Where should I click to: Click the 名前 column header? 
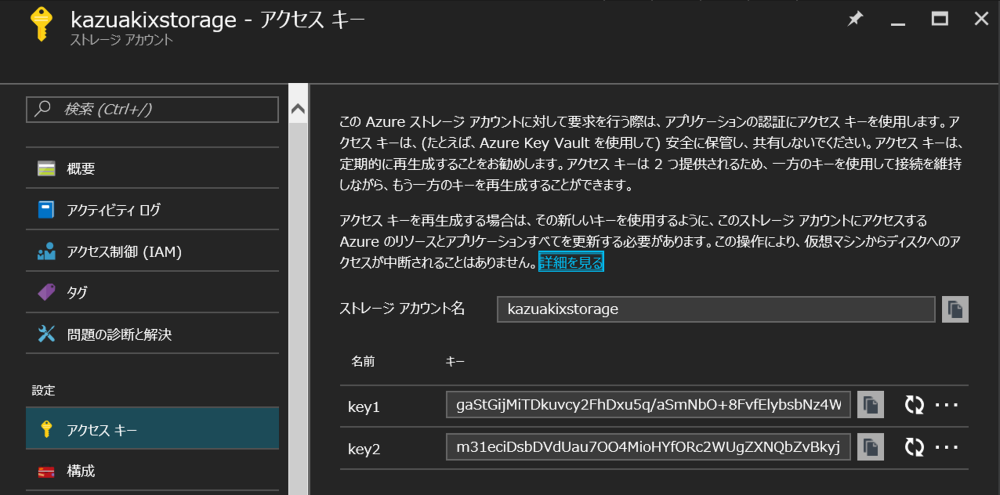coord(363,362)
